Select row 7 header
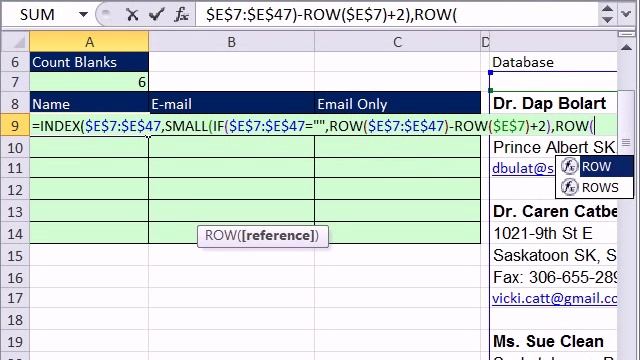 tap(16, 82)
